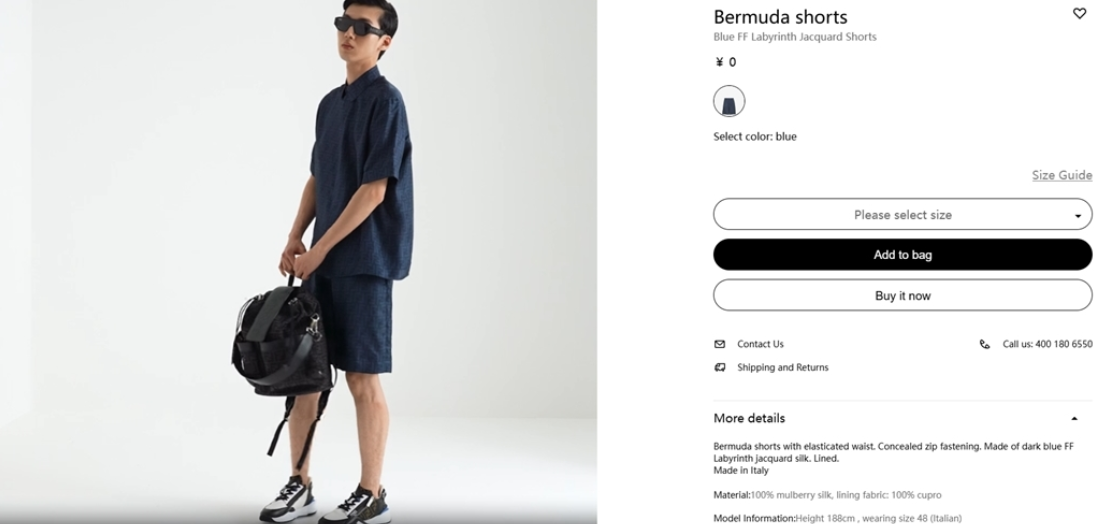
Task: Click the phone call icon
Action: (984, 344)
